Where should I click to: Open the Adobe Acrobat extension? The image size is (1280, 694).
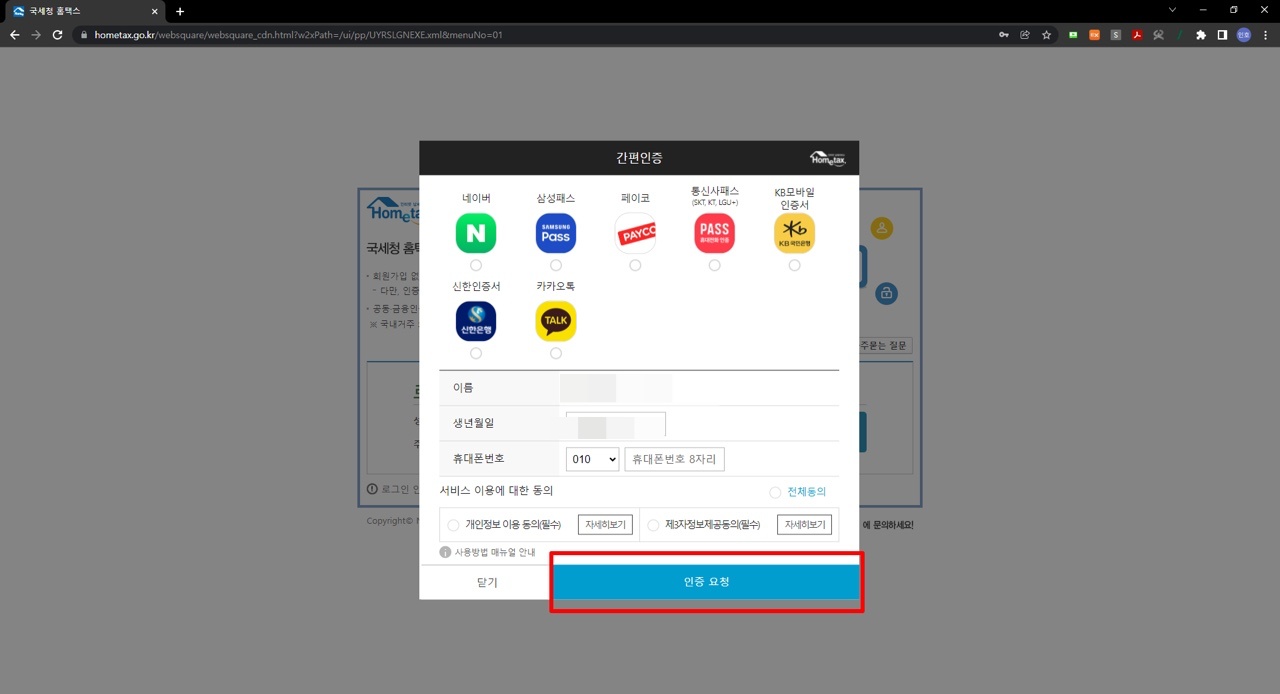point(1137,34)
